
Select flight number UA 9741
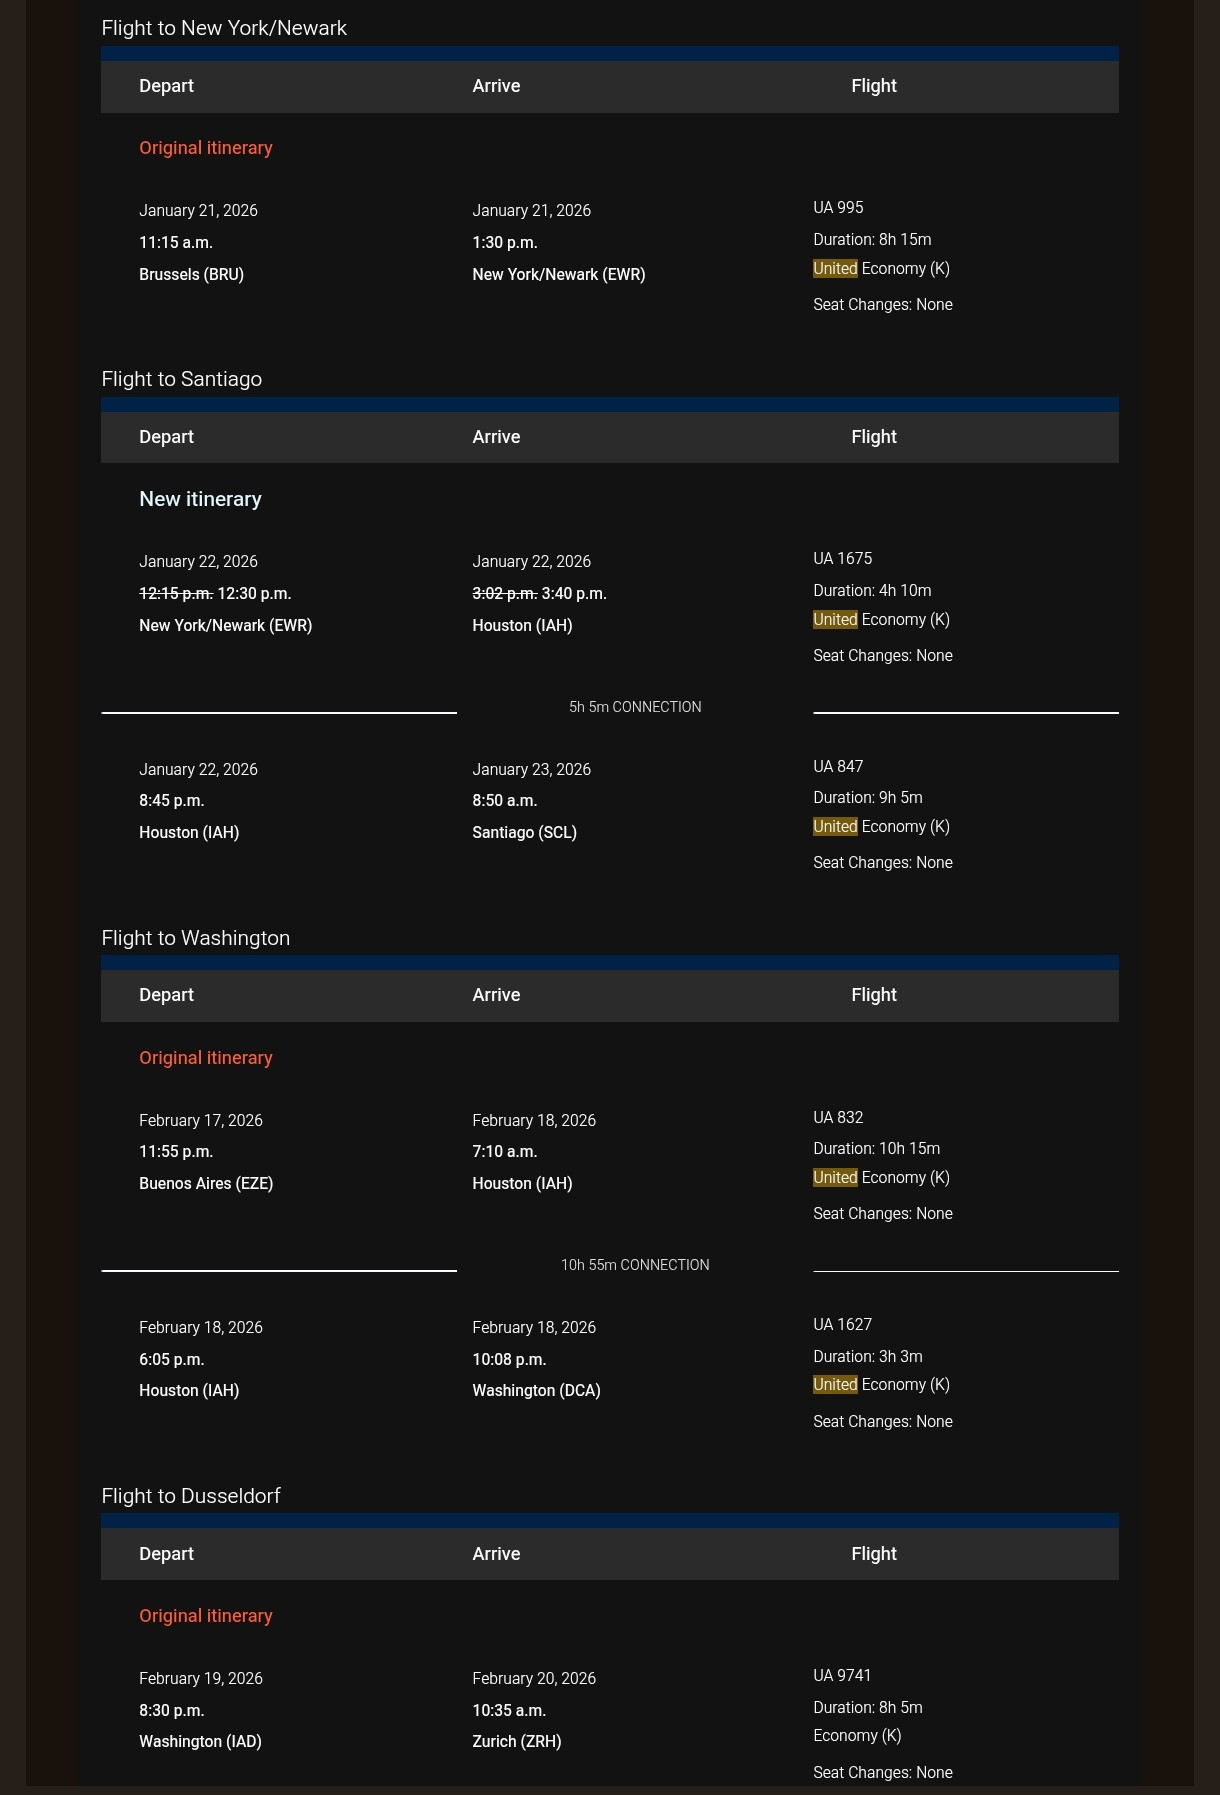click(842, 1676)
